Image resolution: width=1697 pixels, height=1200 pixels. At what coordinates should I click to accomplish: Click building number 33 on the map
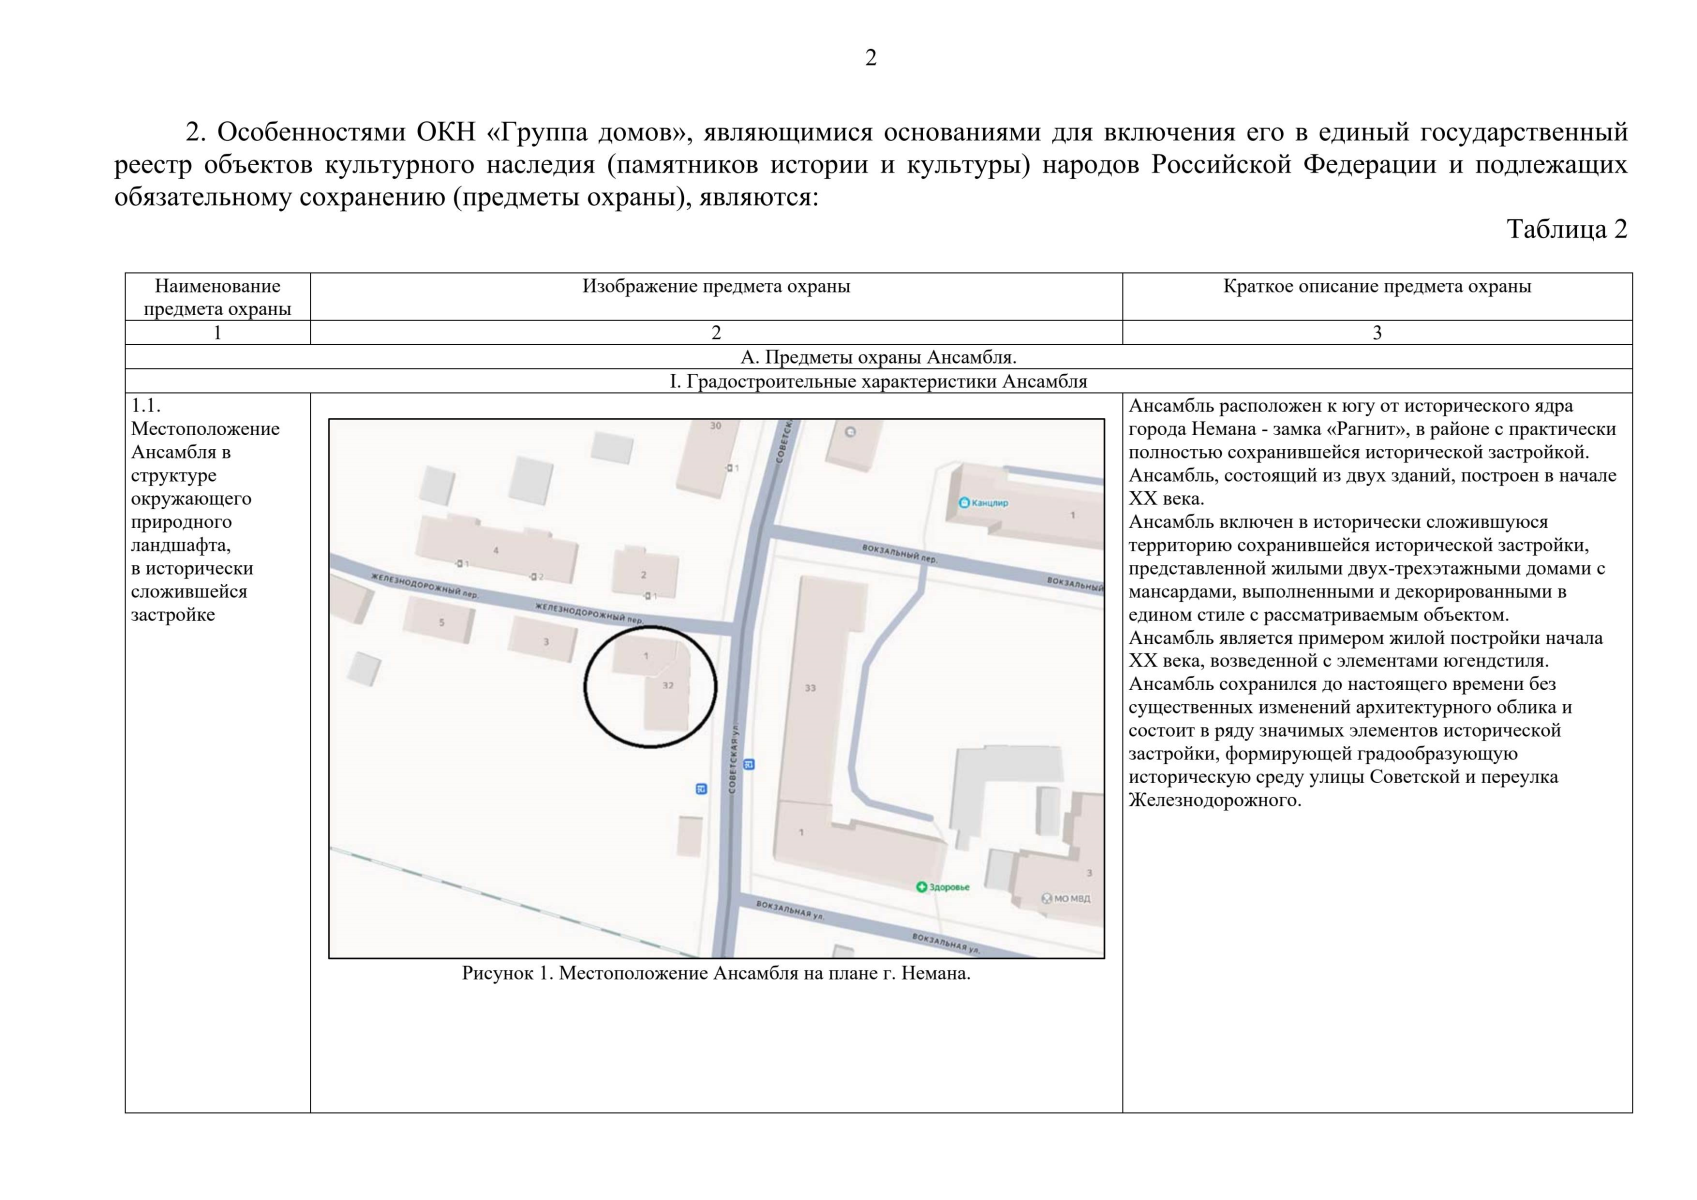(x=810, y=688)
